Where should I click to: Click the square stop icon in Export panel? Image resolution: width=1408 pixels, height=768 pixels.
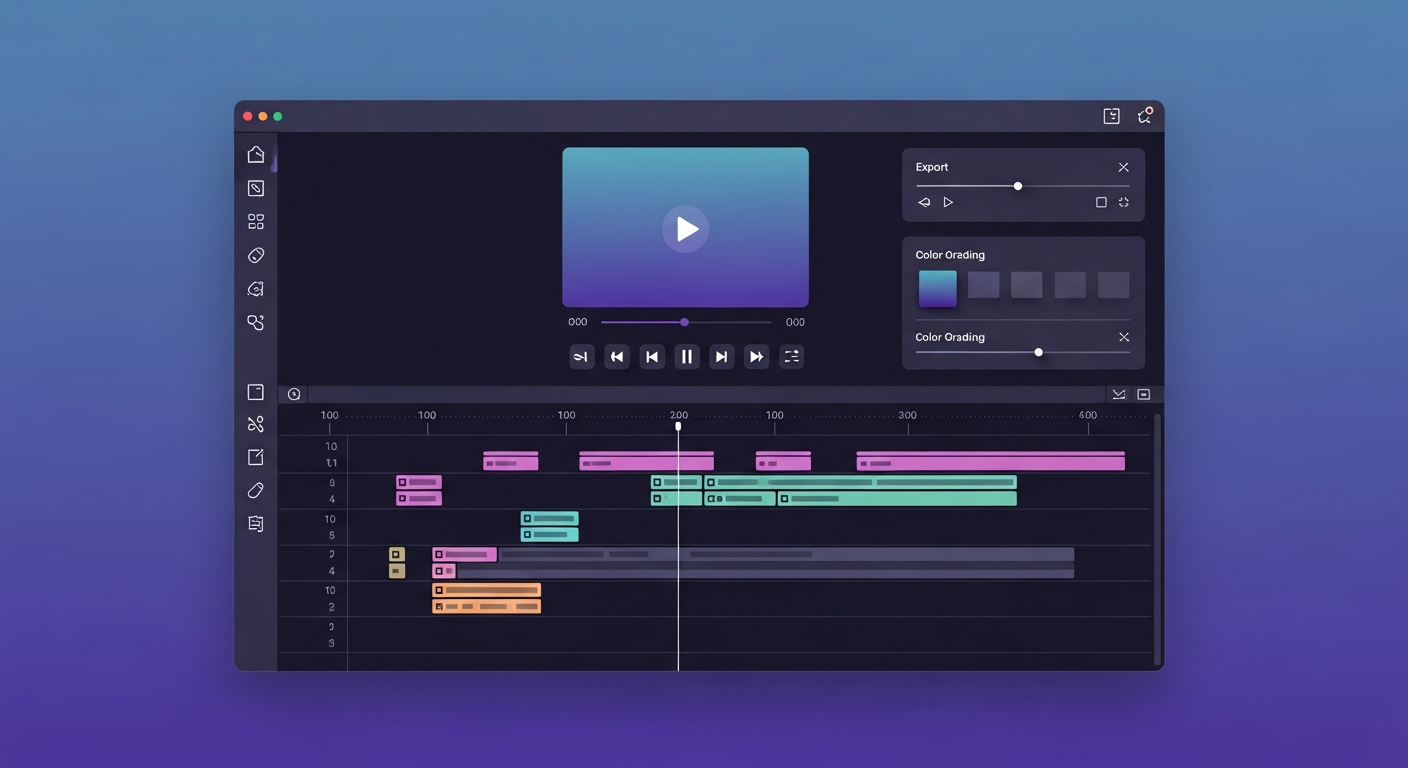1101,202
